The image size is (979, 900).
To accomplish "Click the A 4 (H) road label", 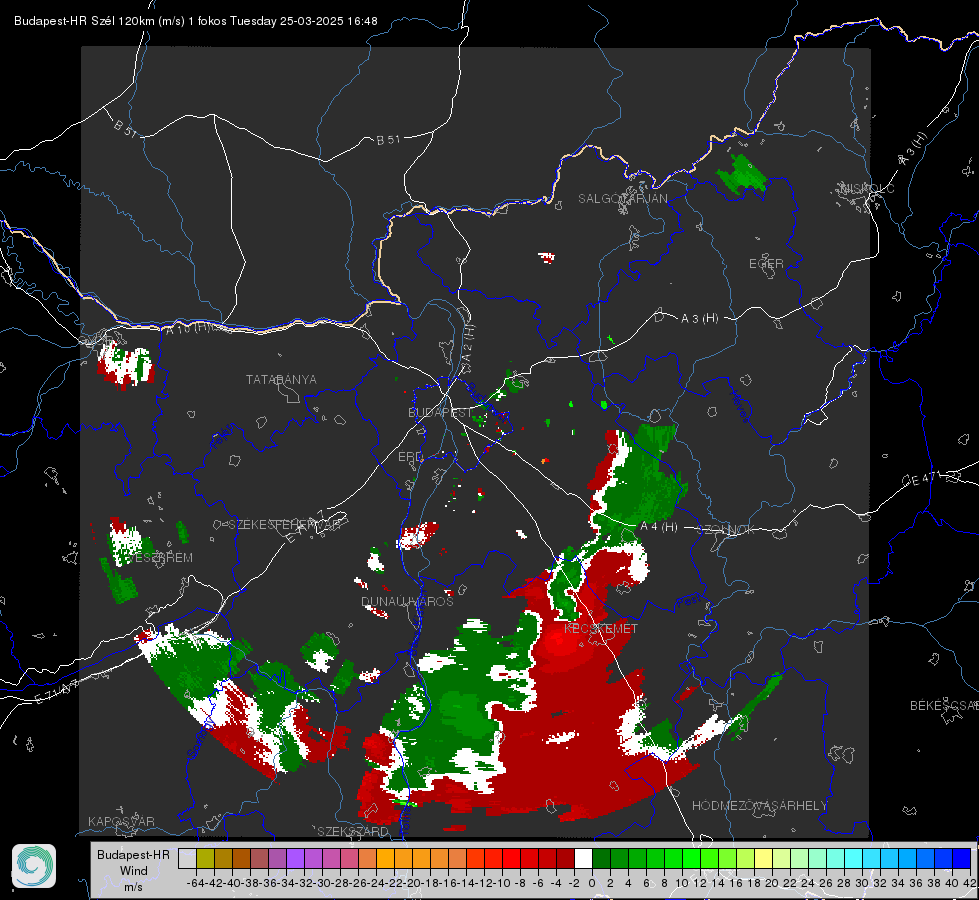I will (659, 527).
